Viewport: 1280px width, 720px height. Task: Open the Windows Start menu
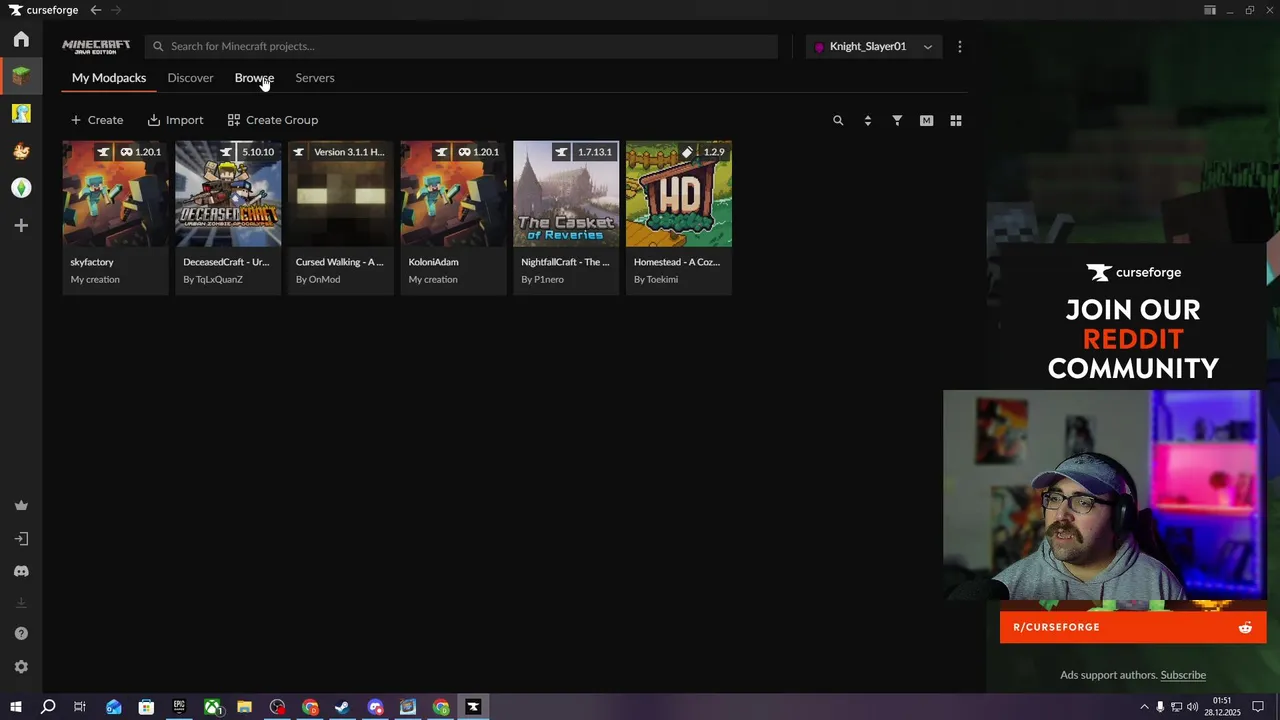click(15, 707)
